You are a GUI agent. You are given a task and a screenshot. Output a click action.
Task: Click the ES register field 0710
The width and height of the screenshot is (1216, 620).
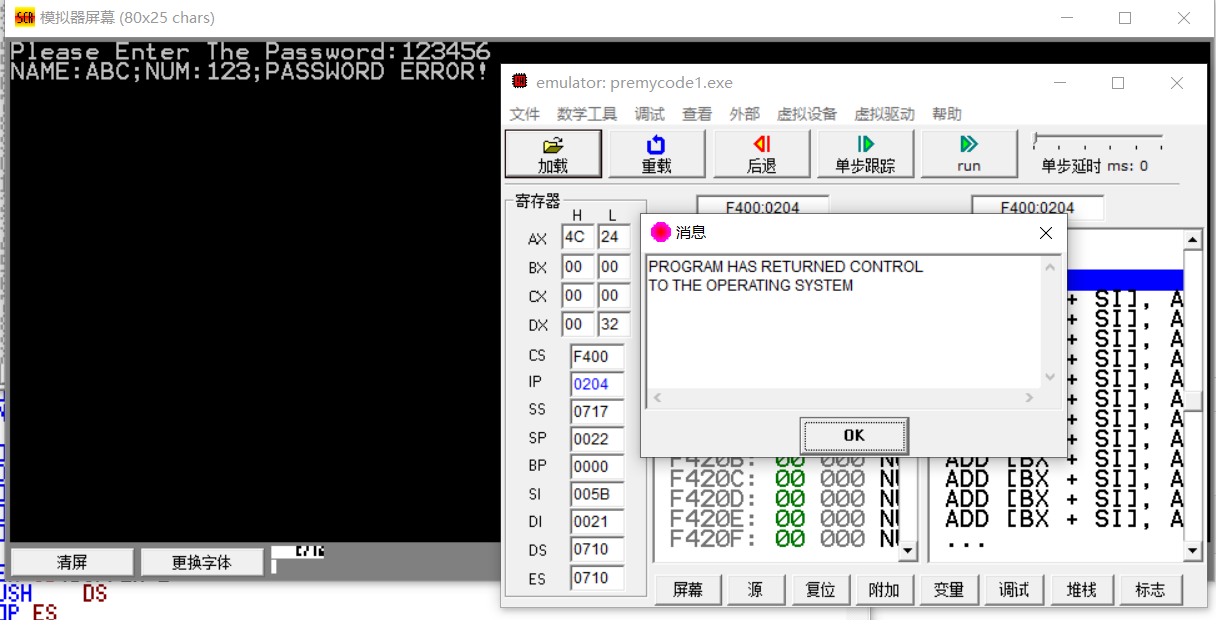point(597,578)
